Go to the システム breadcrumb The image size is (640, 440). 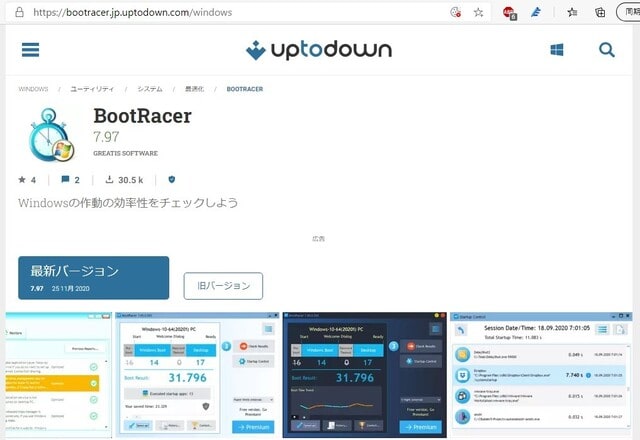[150, 89]
